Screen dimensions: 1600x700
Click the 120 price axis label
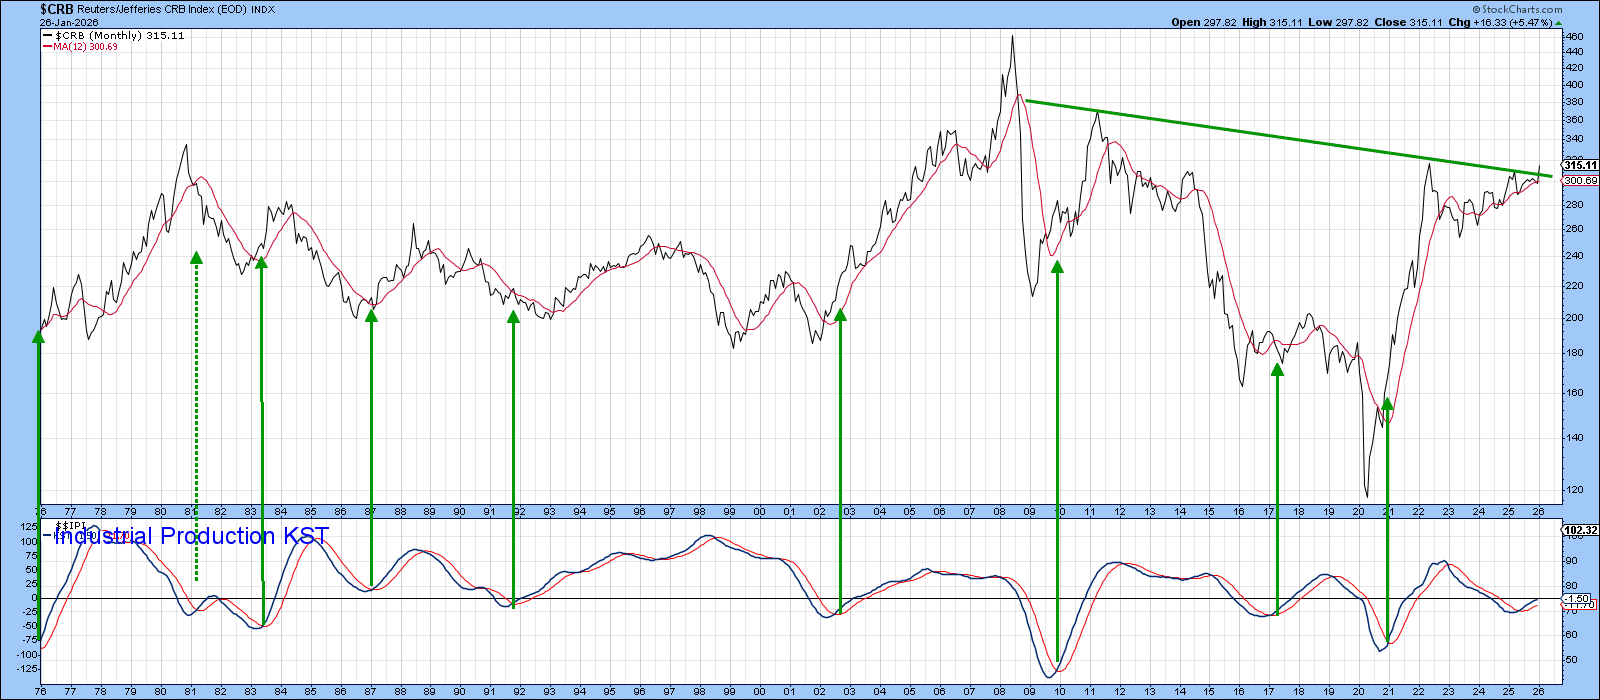(1574, 490)
